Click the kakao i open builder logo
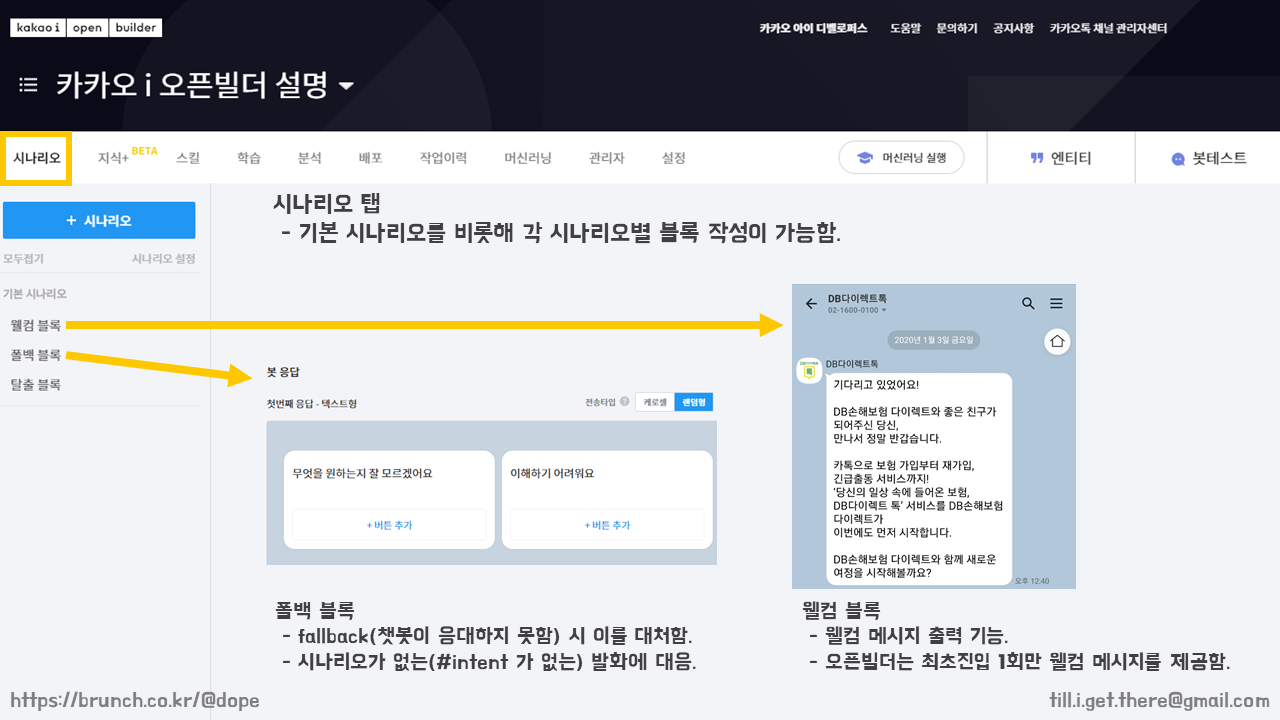The image size is (1280, 720). point(86,28)
